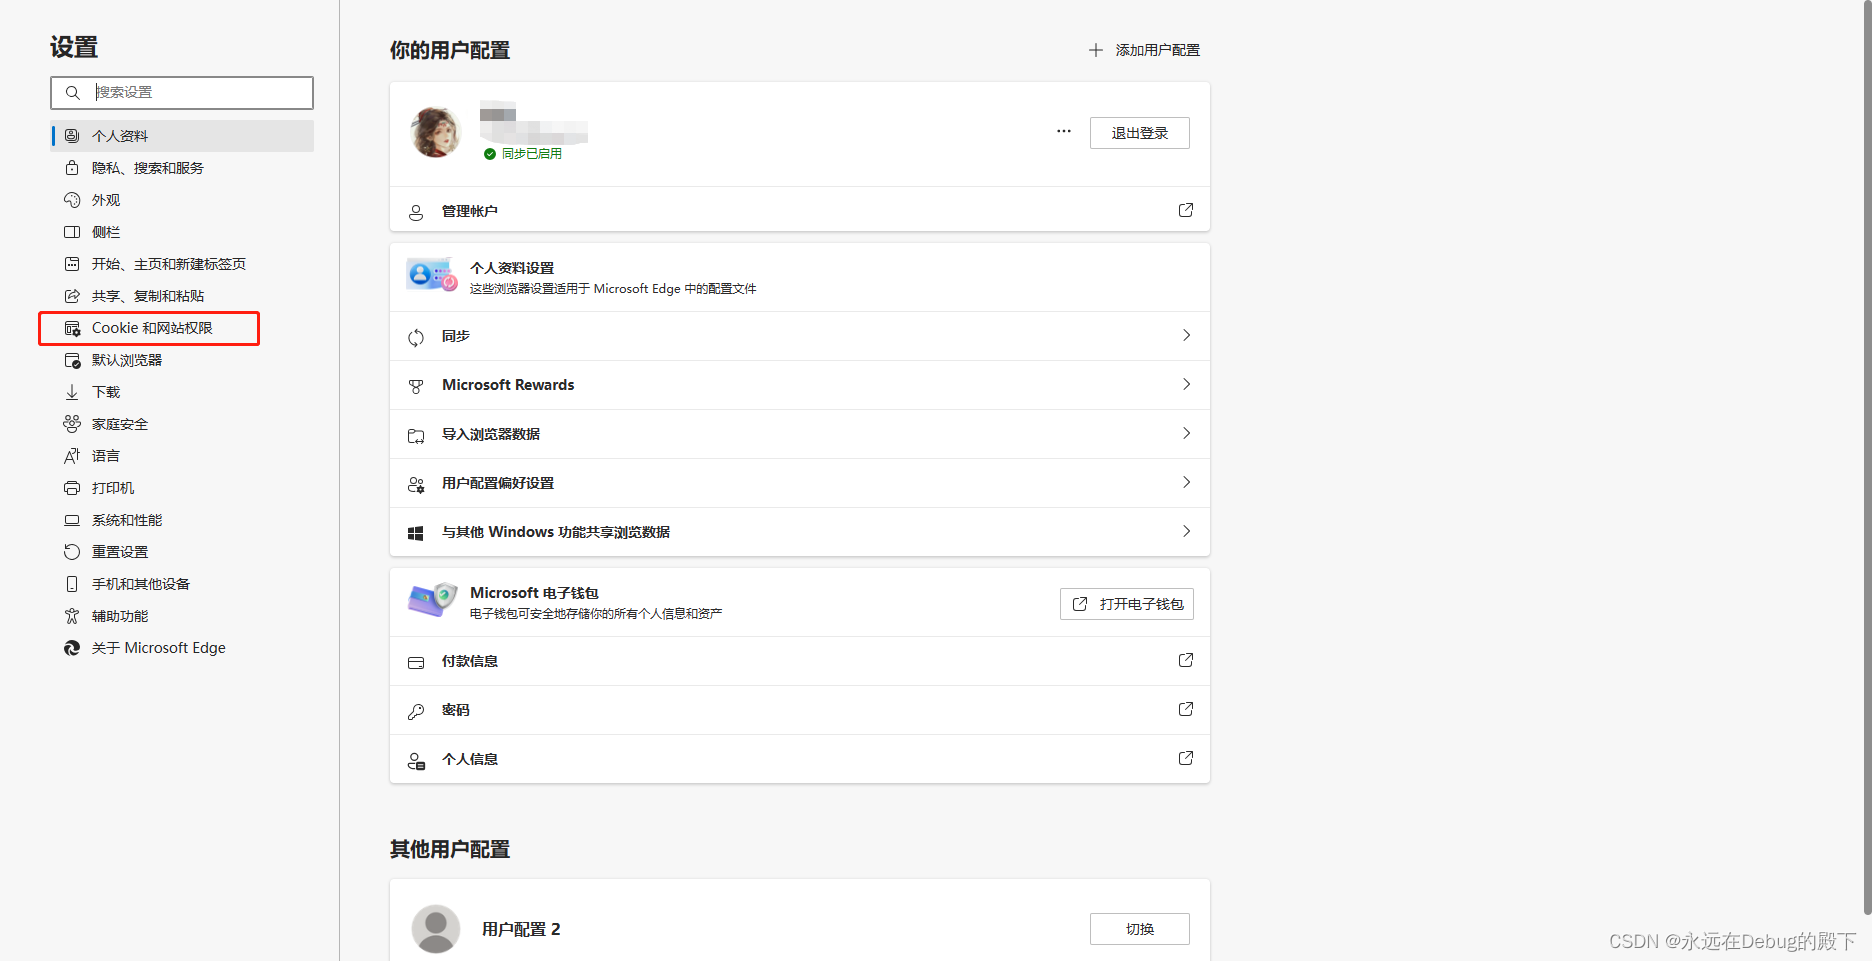
Task: Click the key icon beside 密码
Action: pos(416,710)
